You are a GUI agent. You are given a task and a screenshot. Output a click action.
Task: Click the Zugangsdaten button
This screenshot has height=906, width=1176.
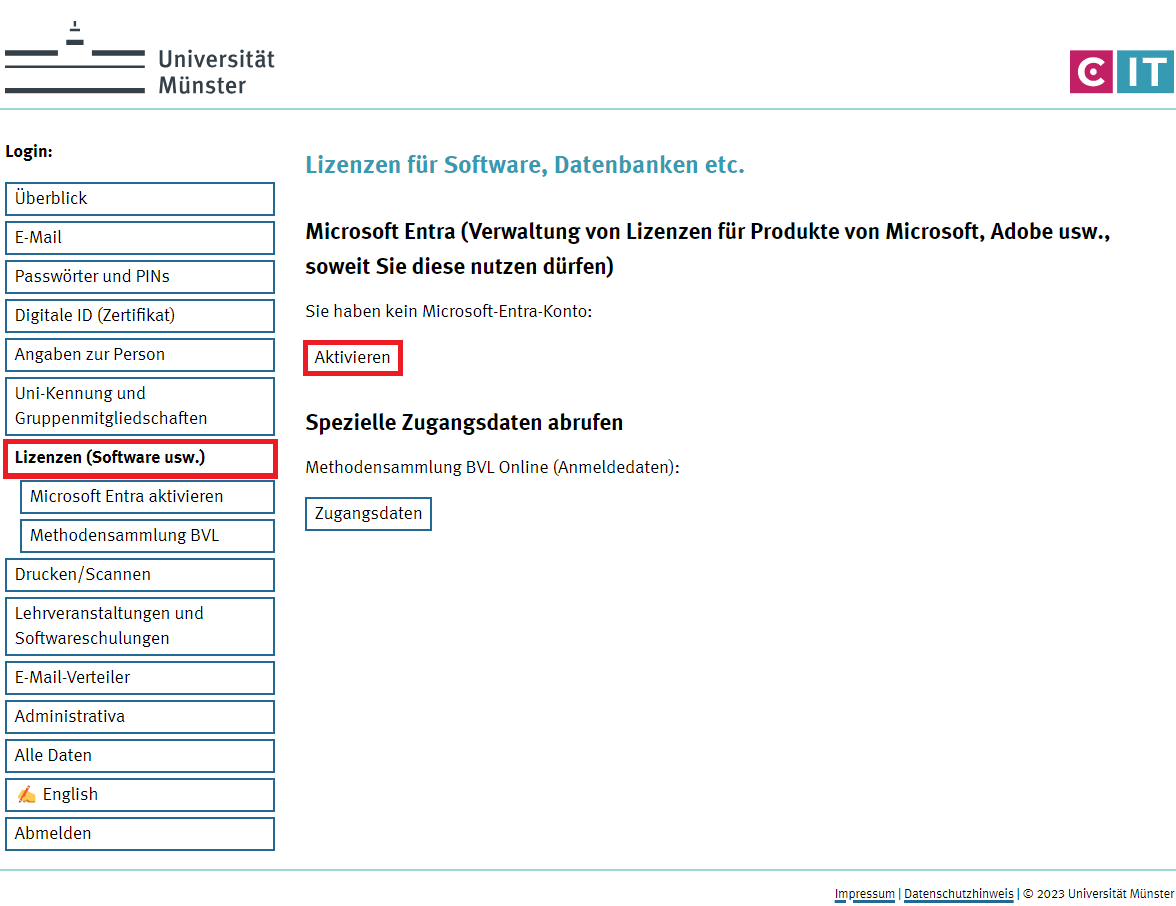coord(368,514)
